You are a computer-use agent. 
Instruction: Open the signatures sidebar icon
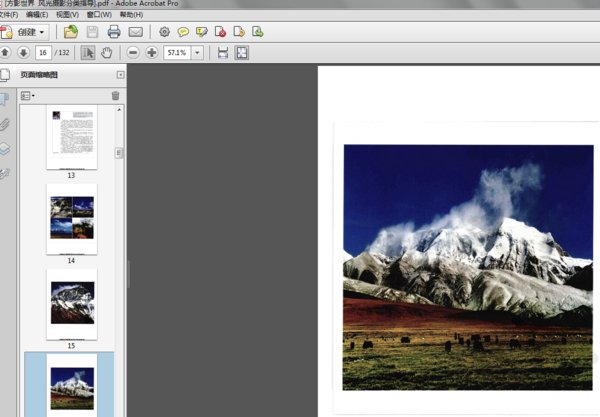(x=4, y=174)
